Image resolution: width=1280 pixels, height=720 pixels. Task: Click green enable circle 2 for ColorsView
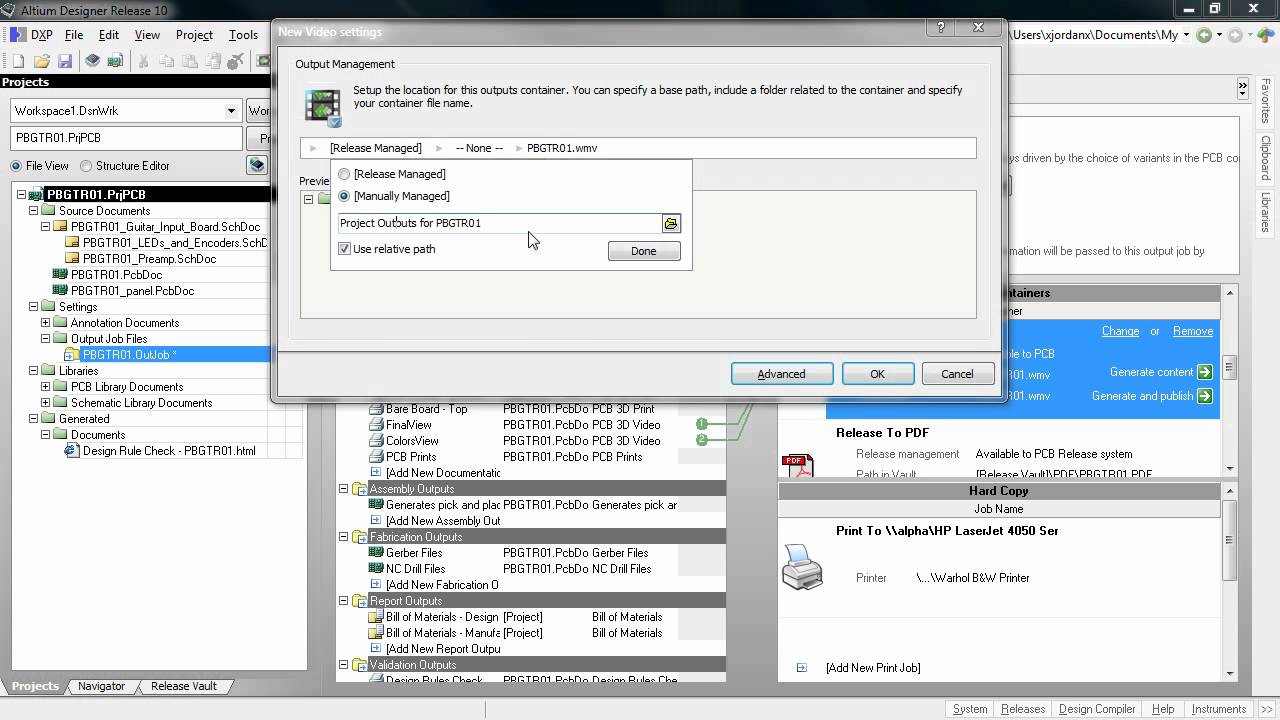[x=702, y=440]
